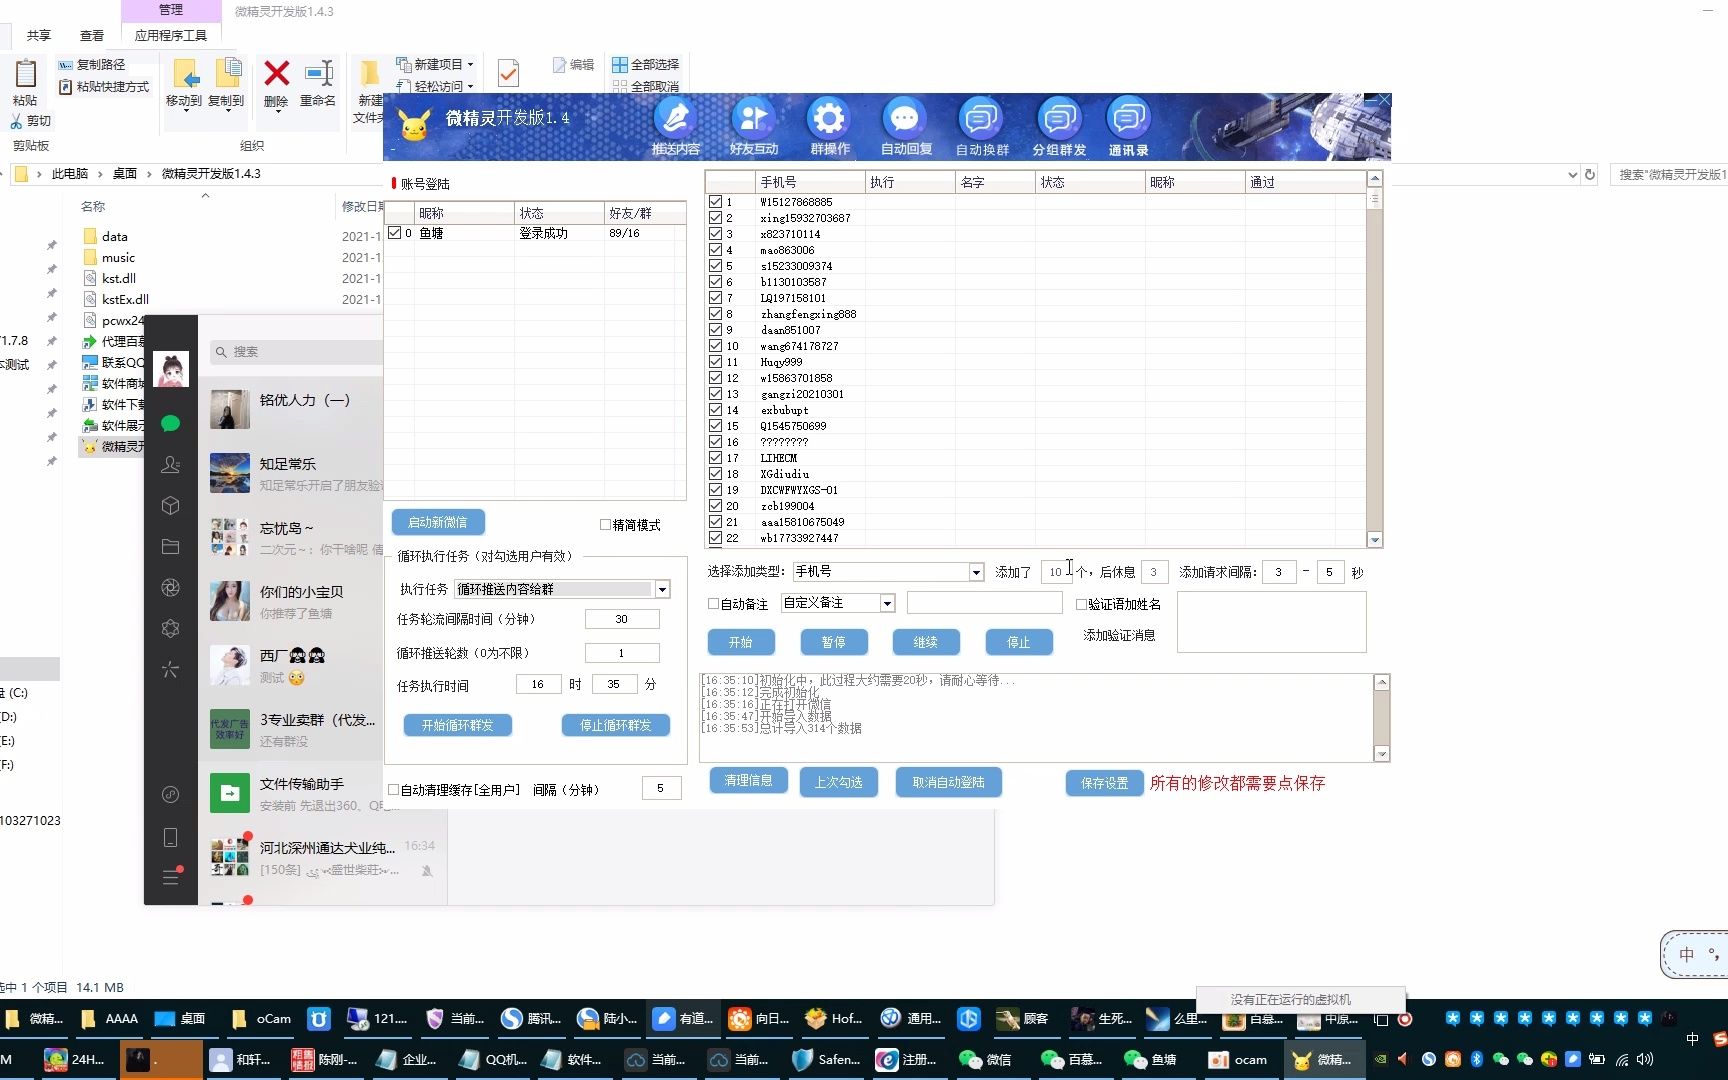Switch to 应用程序工具 ribbon tab
Image resolution: width=1728 pixels, height=1080 pixels.
[171, 35]
